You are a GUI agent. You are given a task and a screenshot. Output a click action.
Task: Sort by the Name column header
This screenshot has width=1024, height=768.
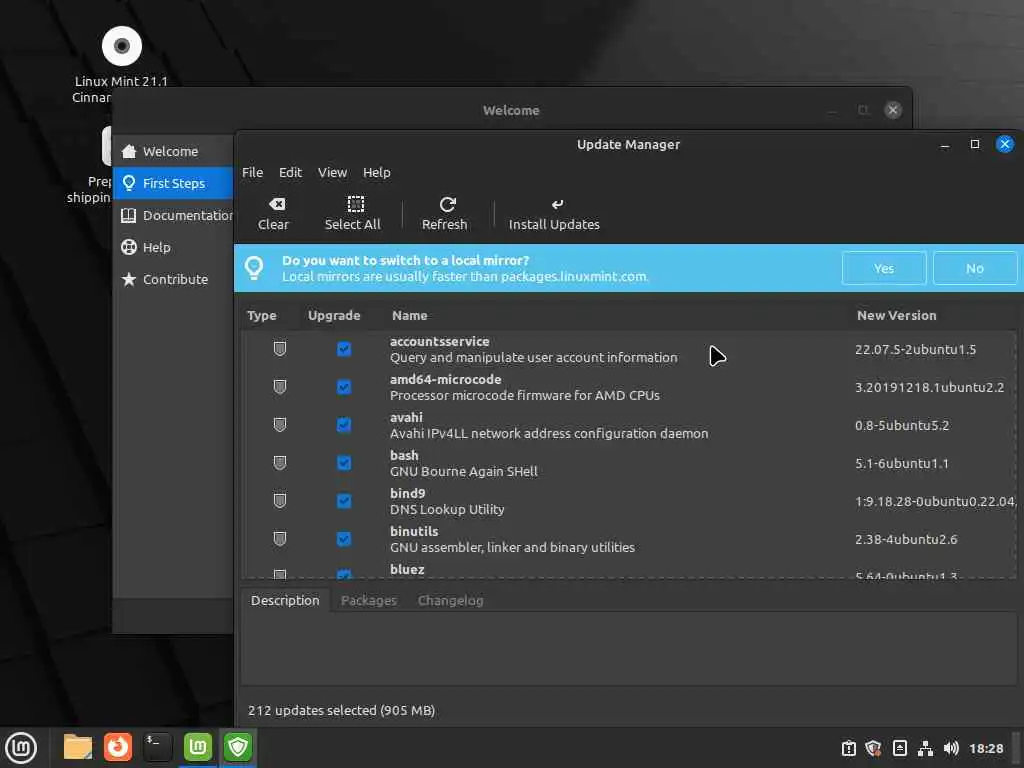pyautogui.click(x=409, y=315)
